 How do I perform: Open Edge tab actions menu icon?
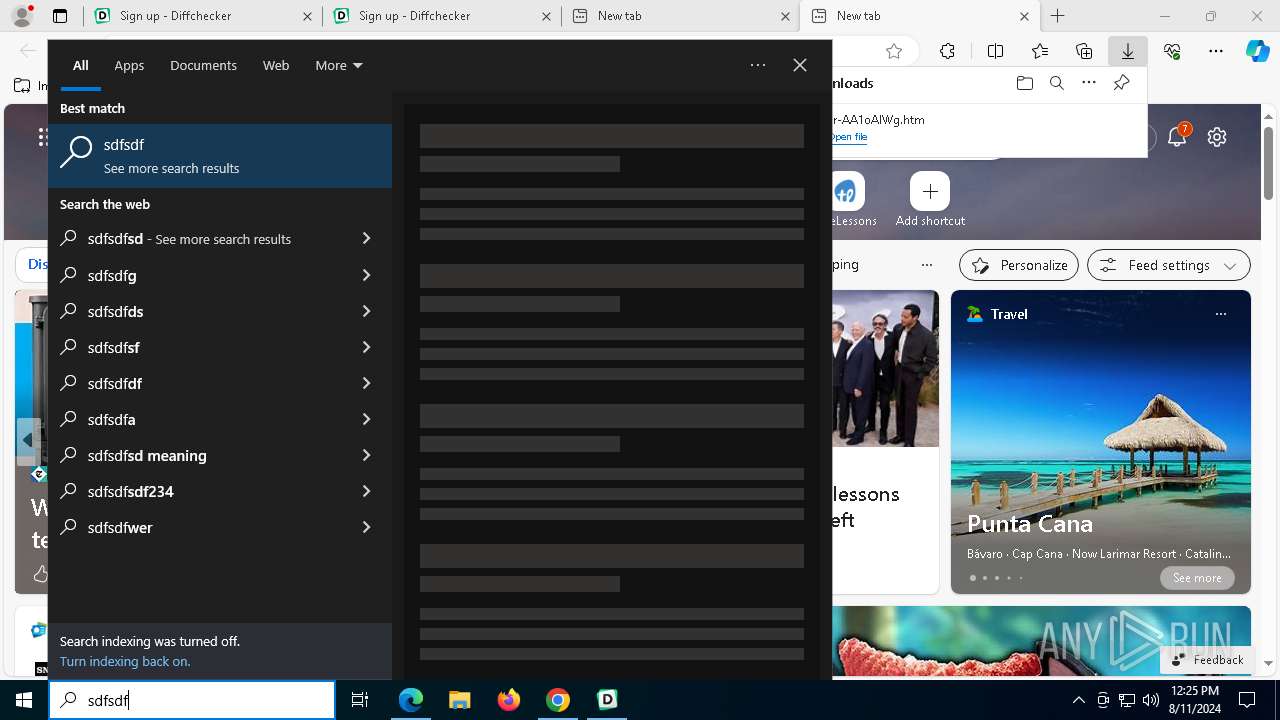pyautogui.click(x=60, y=16)
